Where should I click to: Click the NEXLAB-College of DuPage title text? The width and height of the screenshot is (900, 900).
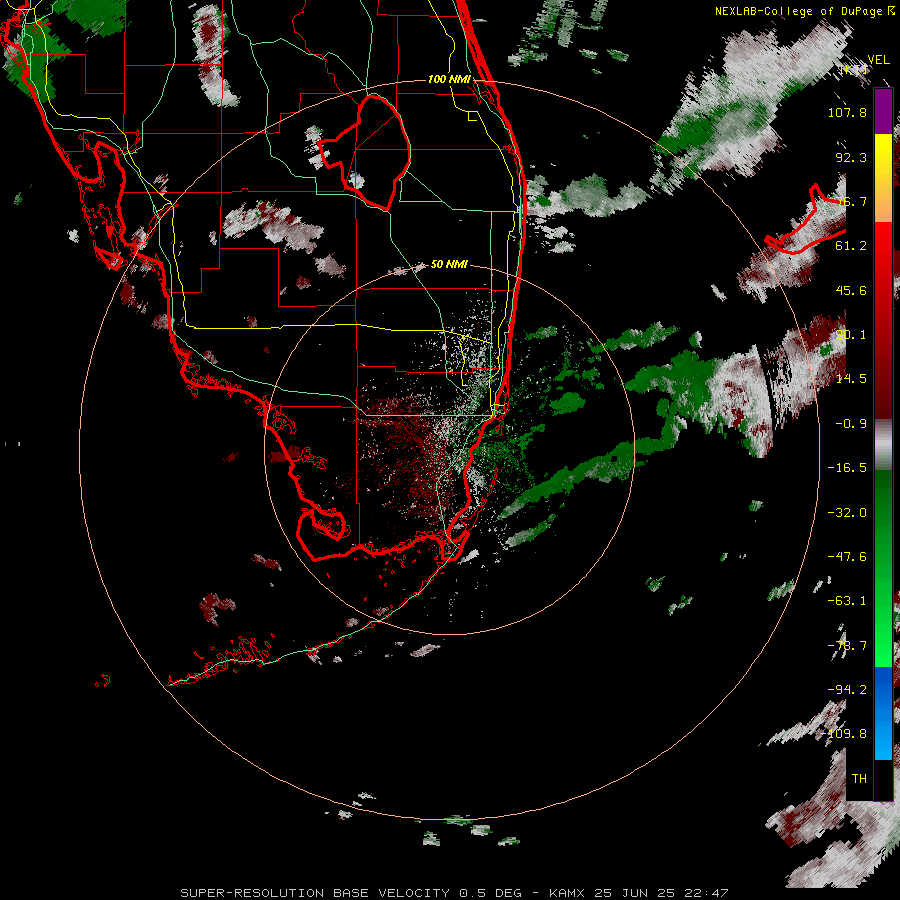pyautogui.click(x=798, y=11)
